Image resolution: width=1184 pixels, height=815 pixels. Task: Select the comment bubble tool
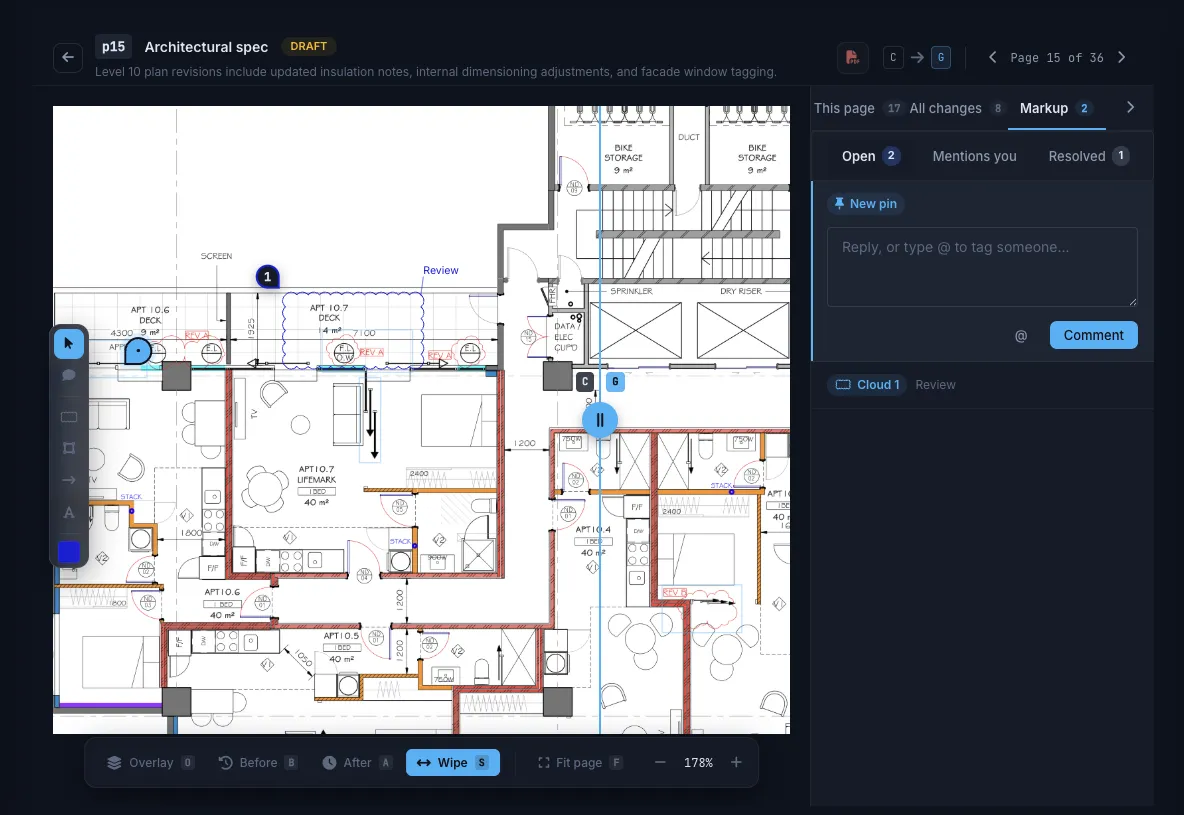(69, 375)
